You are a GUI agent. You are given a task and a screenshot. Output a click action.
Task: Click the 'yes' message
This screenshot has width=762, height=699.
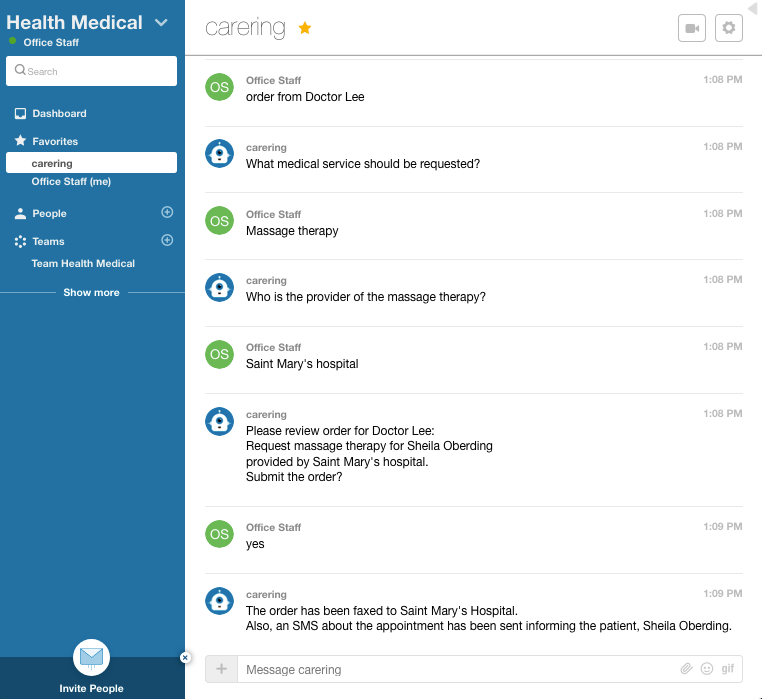pyautogui.click(x=255, y=544)
